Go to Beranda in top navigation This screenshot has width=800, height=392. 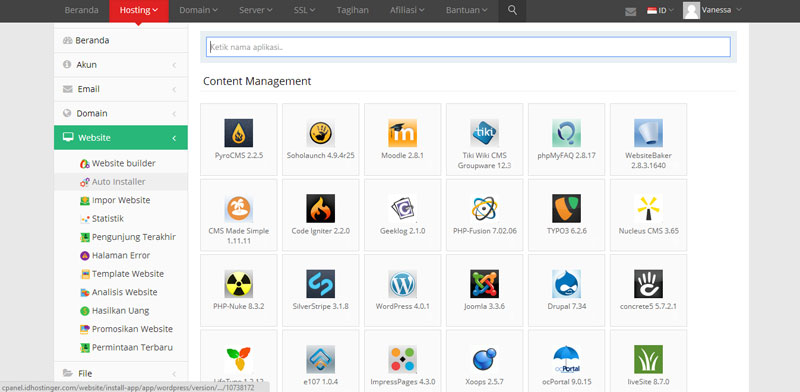pyautogui.click(x=81, y=10)
